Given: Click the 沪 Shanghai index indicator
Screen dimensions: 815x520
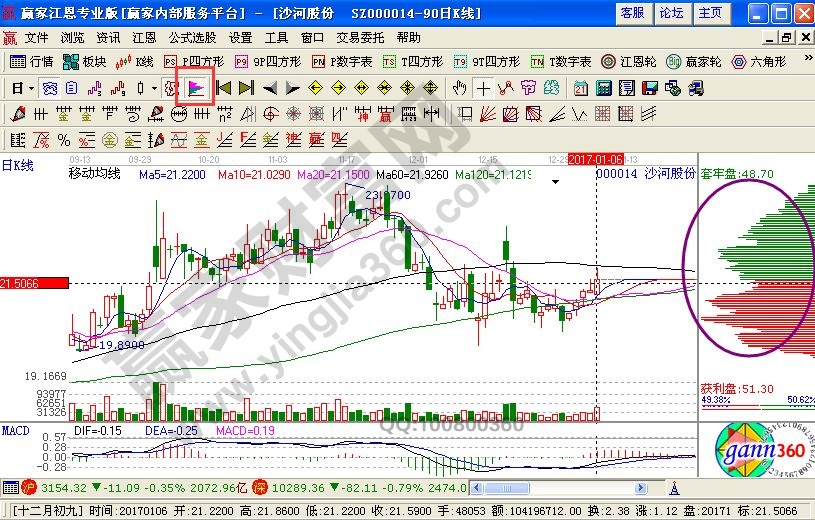Looking at the screenshot, I should (29, 488).
